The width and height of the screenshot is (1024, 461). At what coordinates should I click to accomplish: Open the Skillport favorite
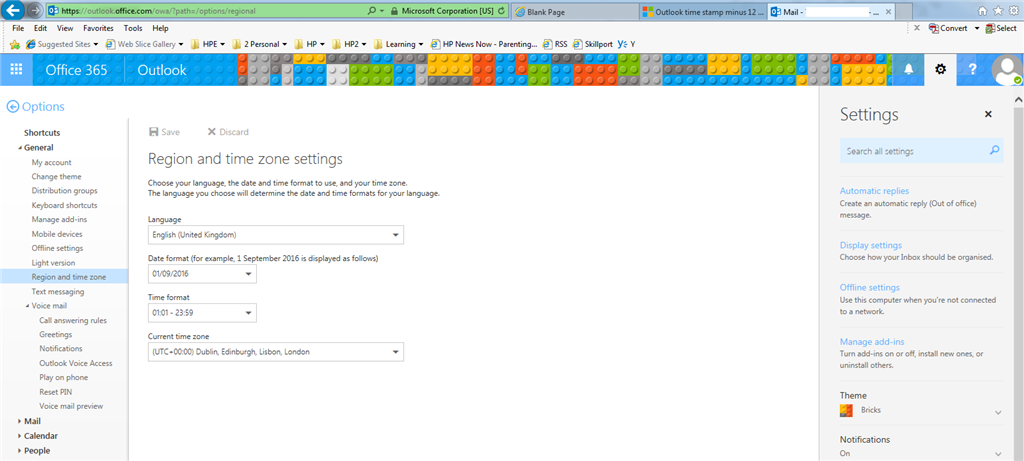pos(593,44)
